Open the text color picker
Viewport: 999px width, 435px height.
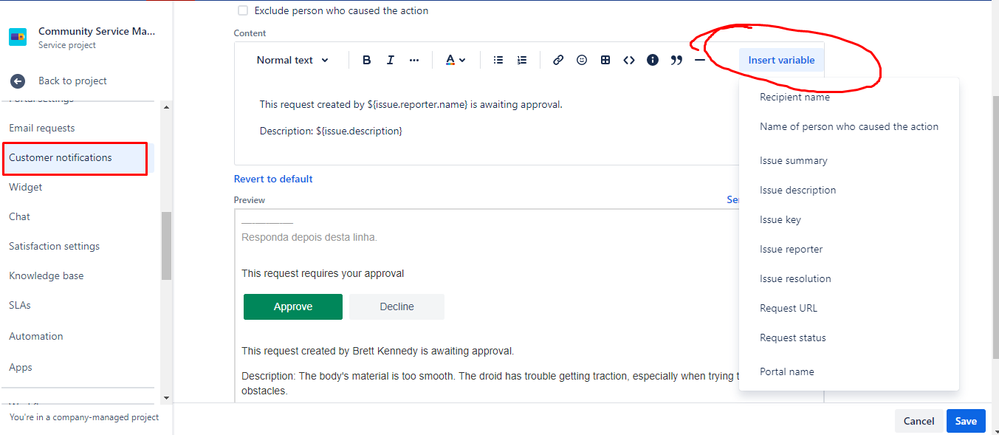[455, 61]
